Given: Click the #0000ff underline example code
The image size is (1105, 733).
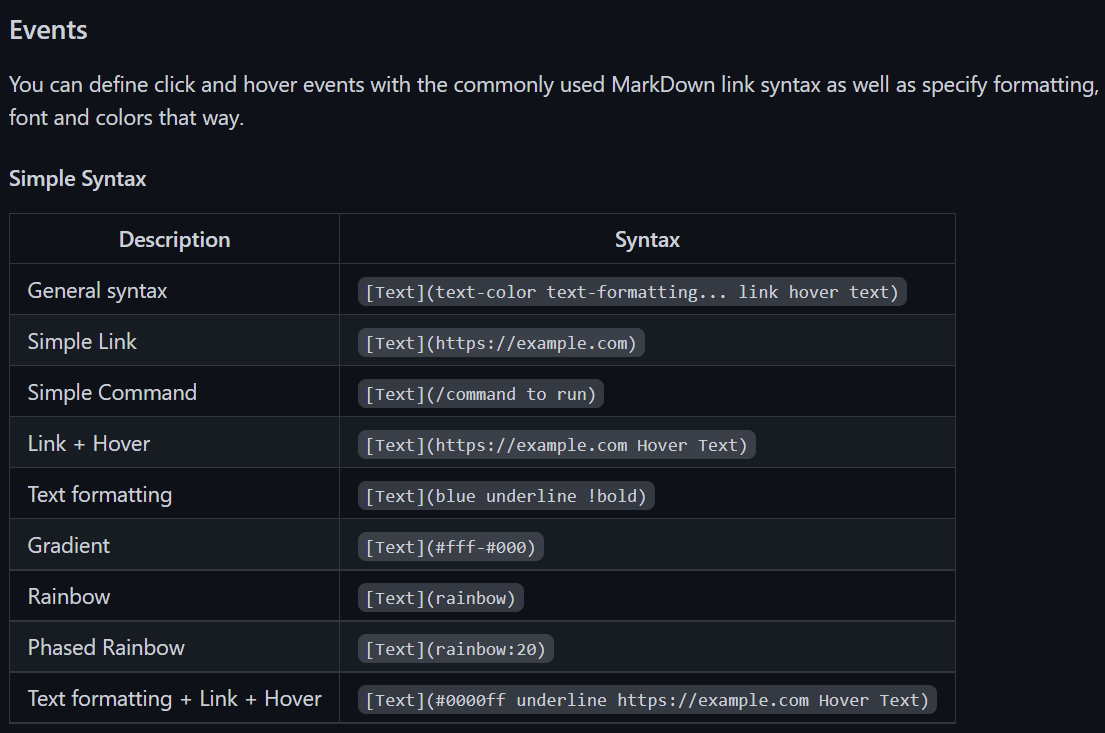Looking at the screenshot, I should click(647, 700).
